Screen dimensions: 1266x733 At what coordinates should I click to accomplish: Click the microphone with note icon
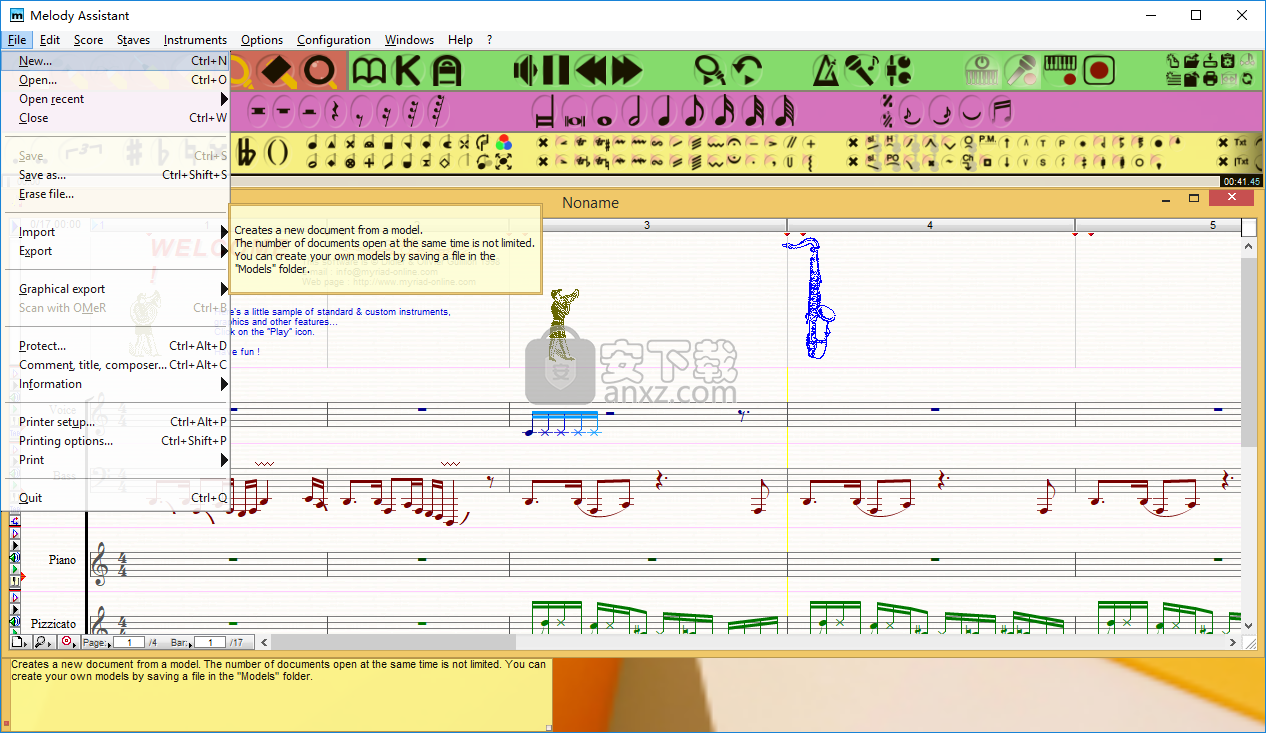[x=861, y=71]
